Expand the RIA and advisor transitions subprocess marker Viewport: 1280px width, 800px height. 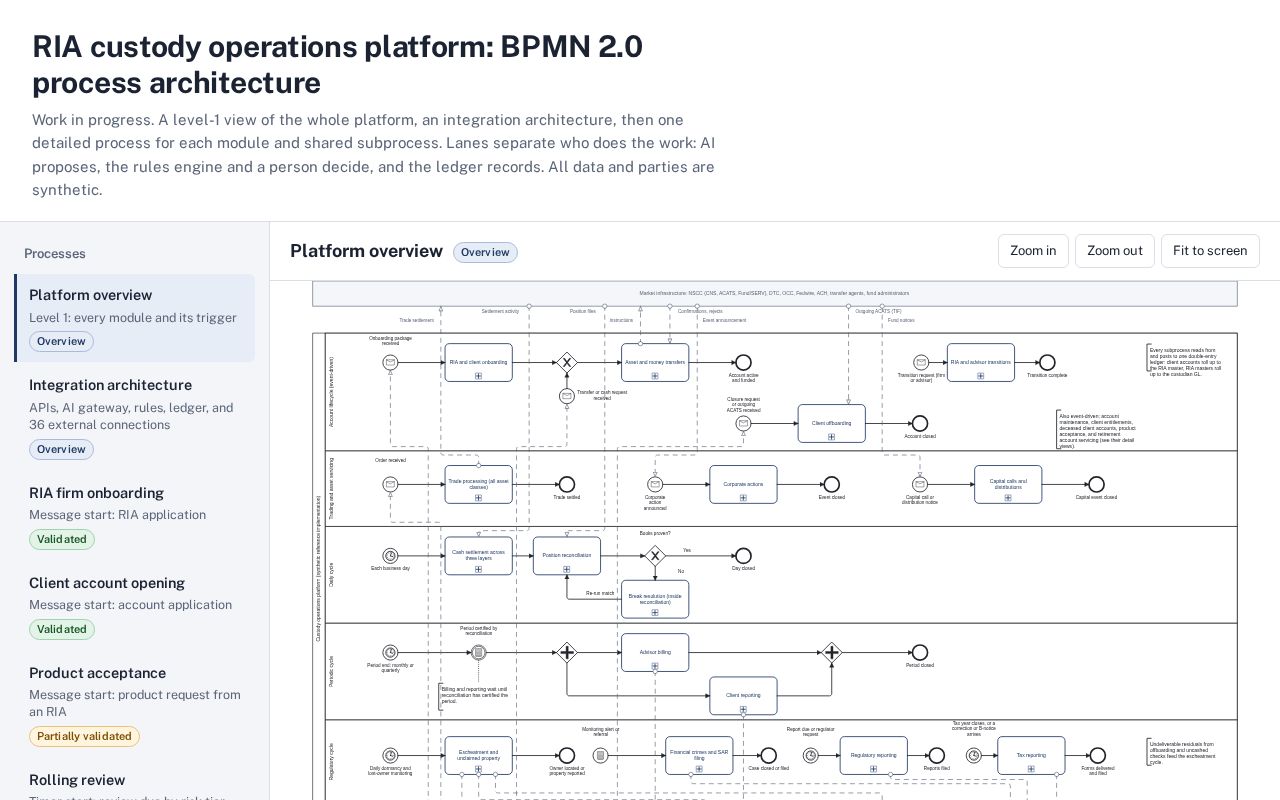980,376
